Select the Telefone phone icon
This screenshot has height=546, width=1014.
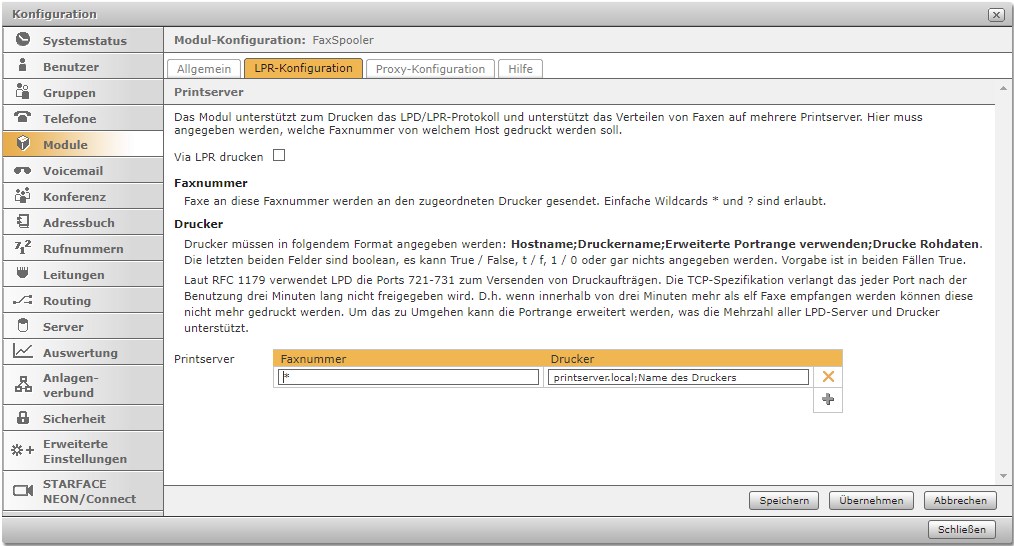(x=23, y=118)
